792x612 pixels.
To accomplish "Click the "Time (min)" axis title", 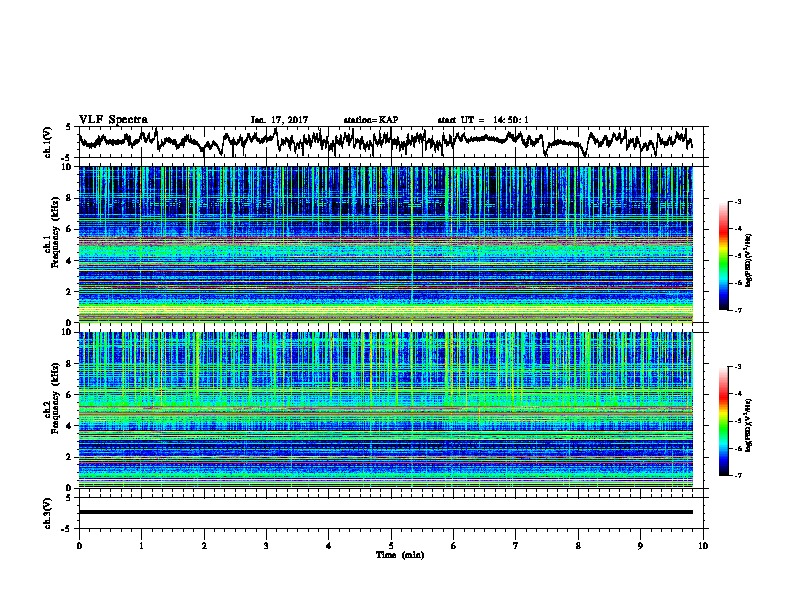I will [x=400, y=555].
